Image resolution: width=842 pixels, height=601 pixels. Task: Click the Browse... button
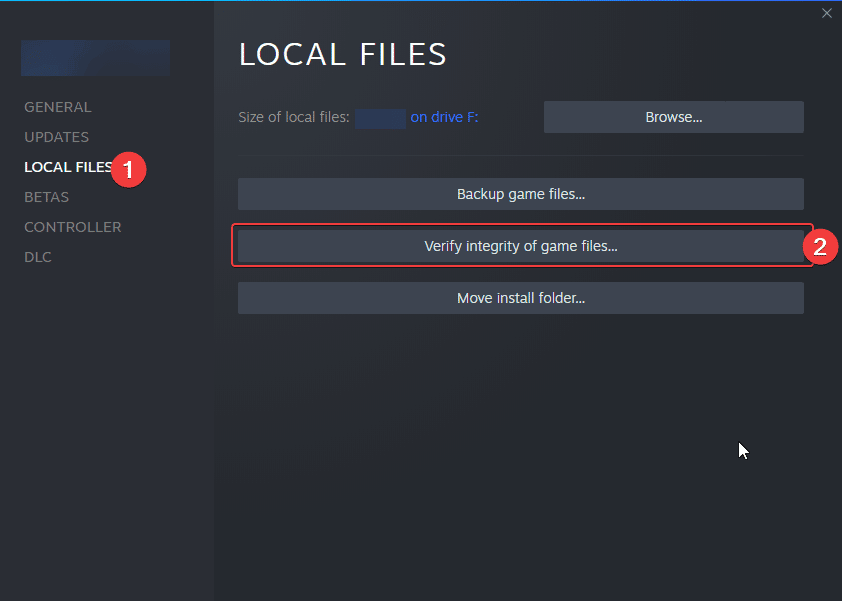pos(673,117)
